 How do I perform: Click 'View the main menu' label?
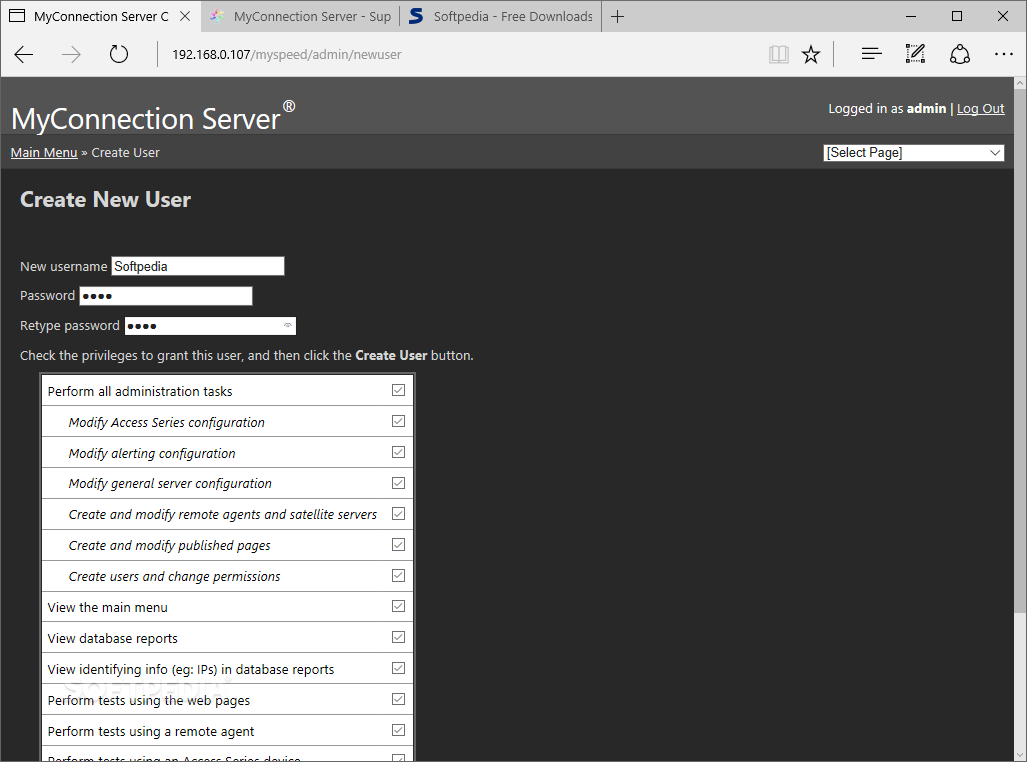tap(107, 607)
